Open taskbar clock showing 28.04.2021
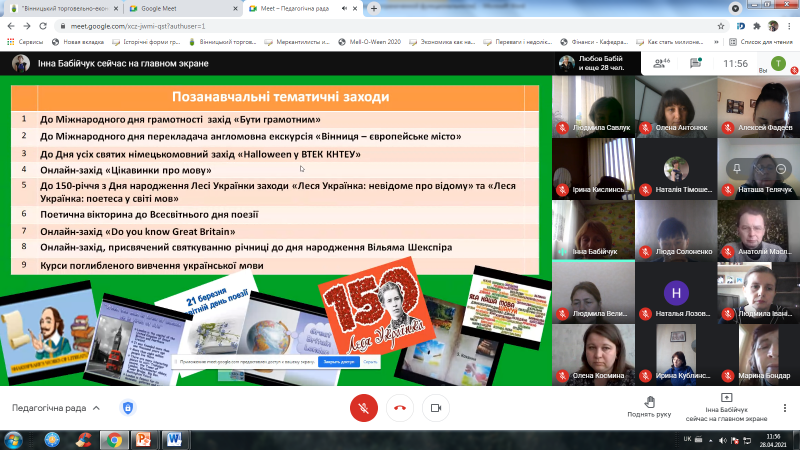Screen dimensions: 800x450 [773, 440]
